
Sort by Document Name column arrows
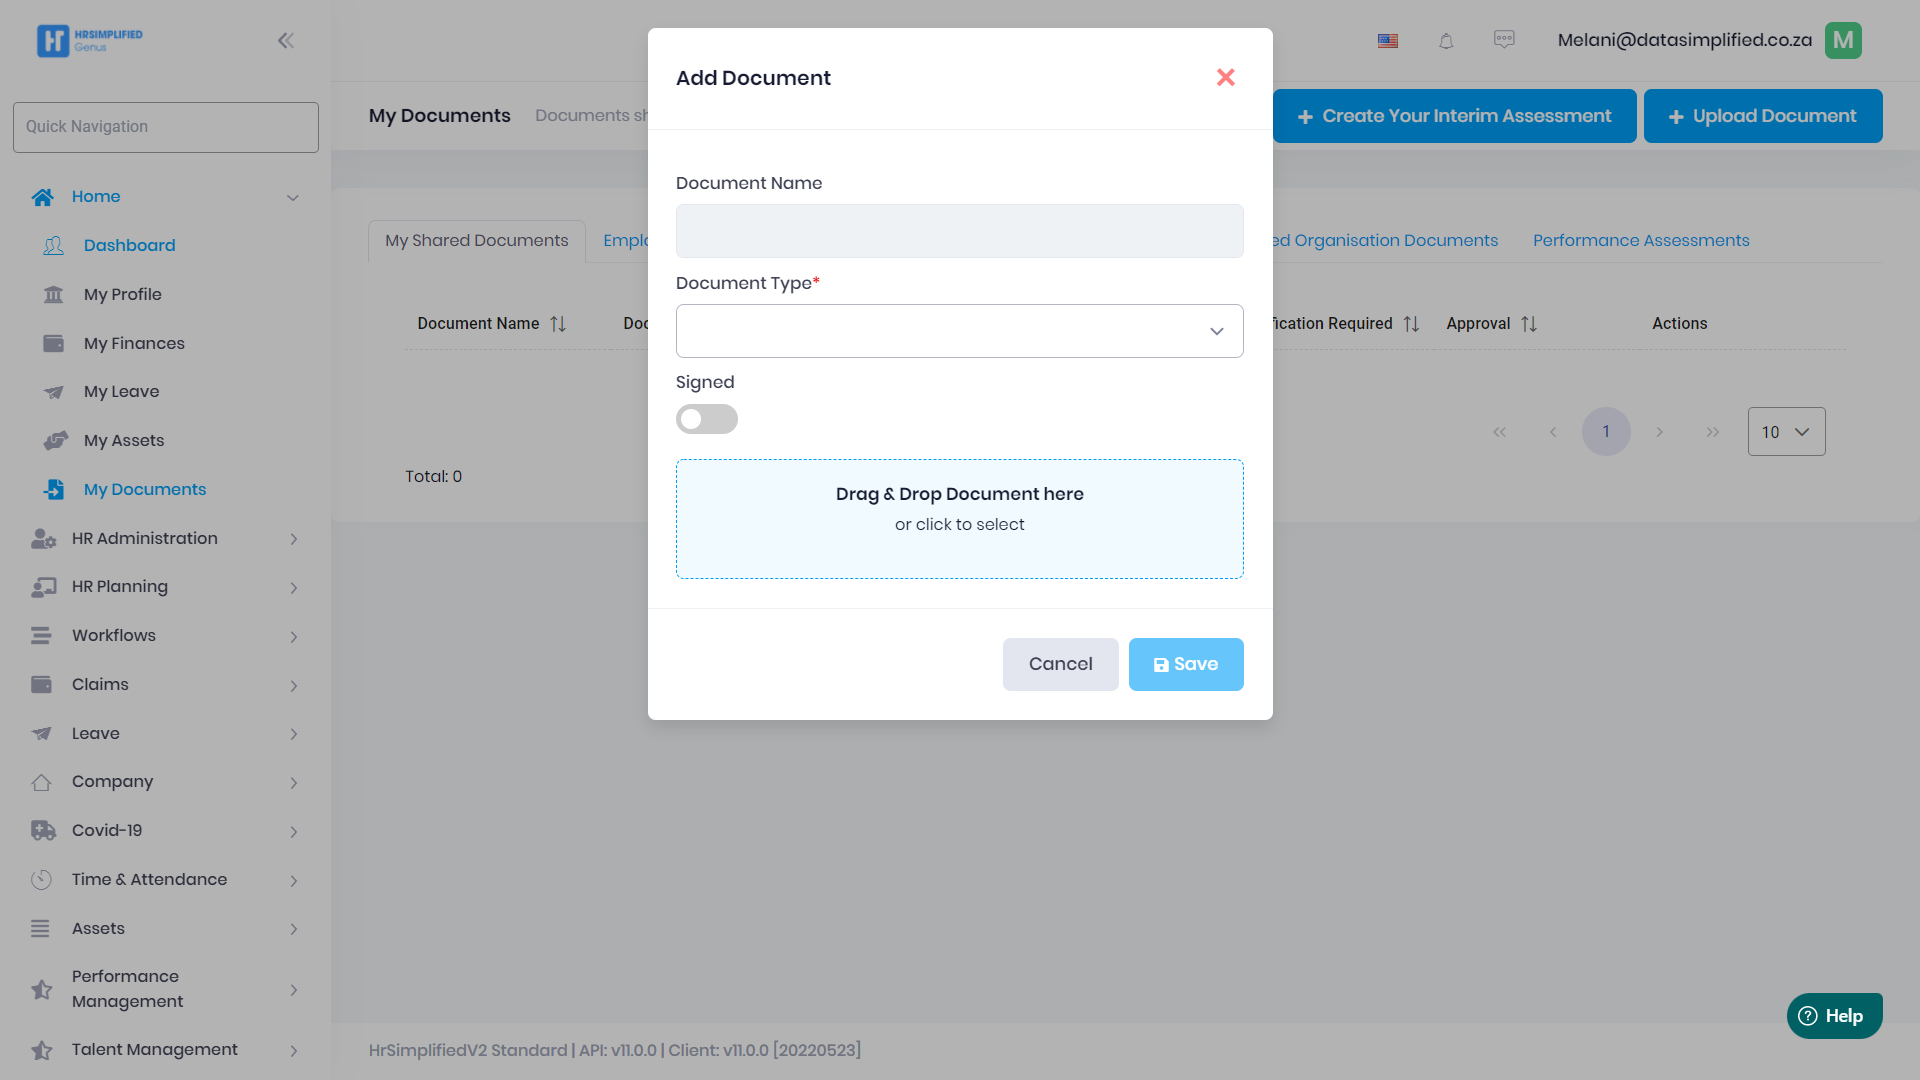tap(558, 324)
